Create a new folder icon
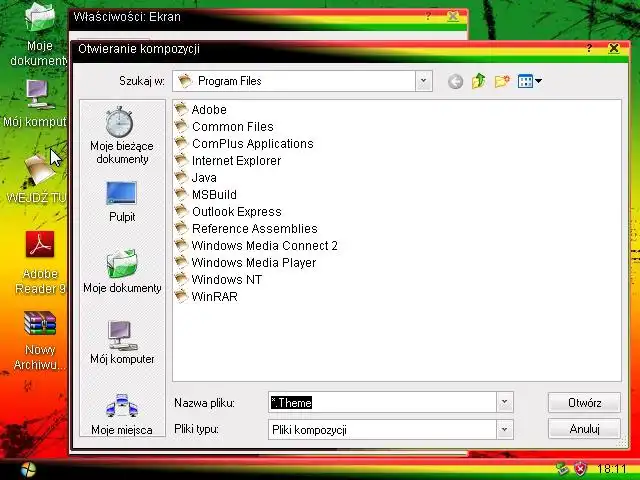 click(x=502, y=81)
